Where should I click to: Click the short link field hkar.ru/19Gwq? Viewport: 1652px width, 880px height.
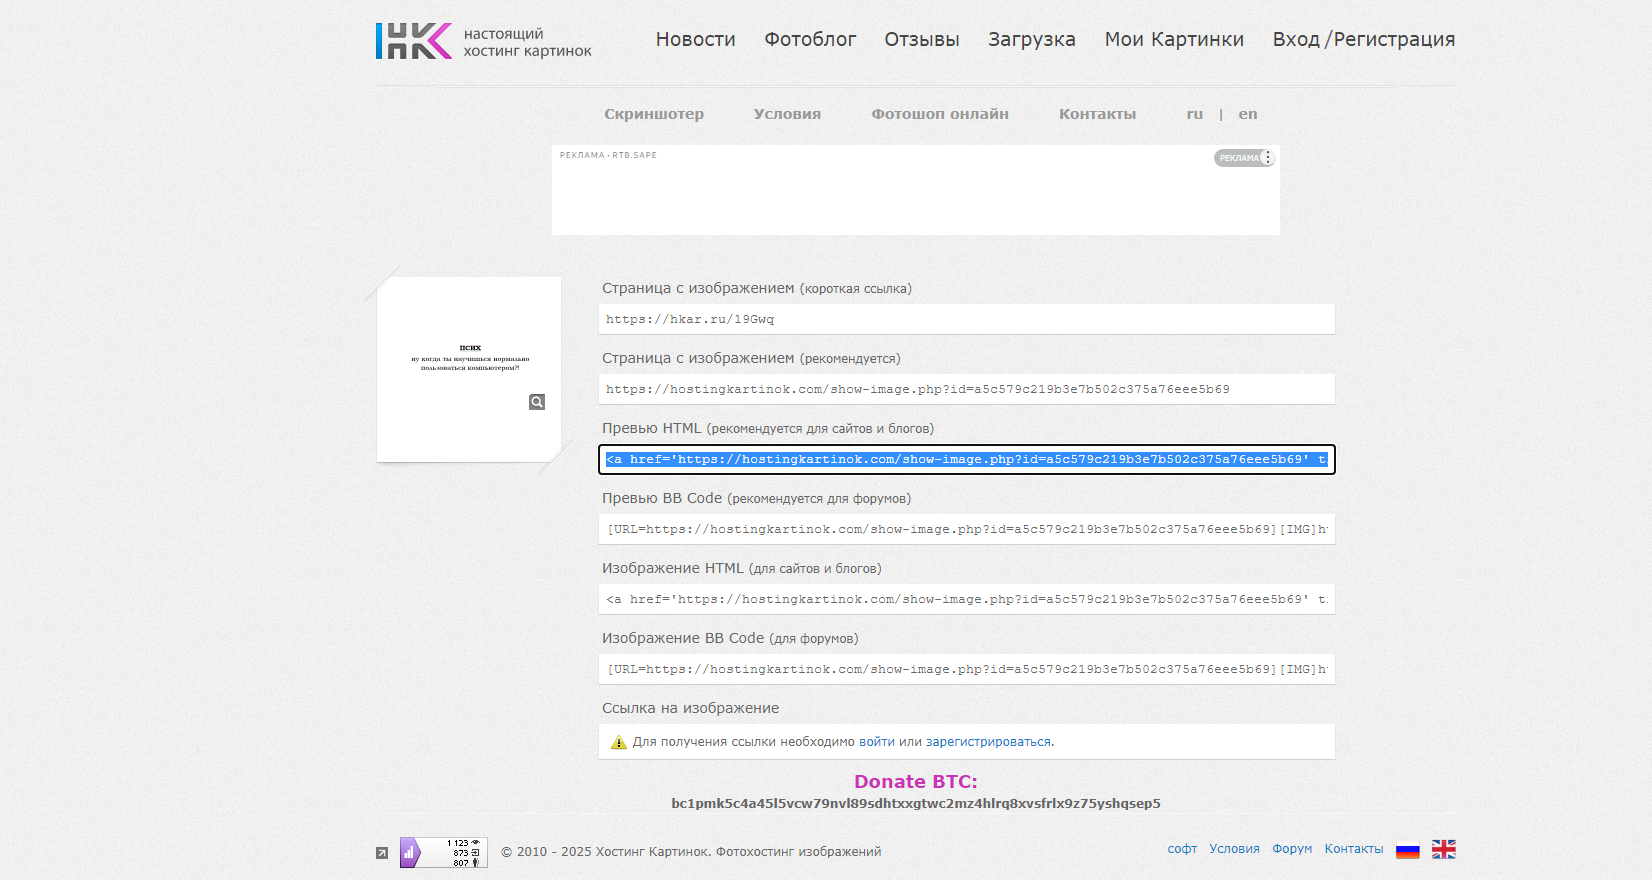click(x=967, y=319)
